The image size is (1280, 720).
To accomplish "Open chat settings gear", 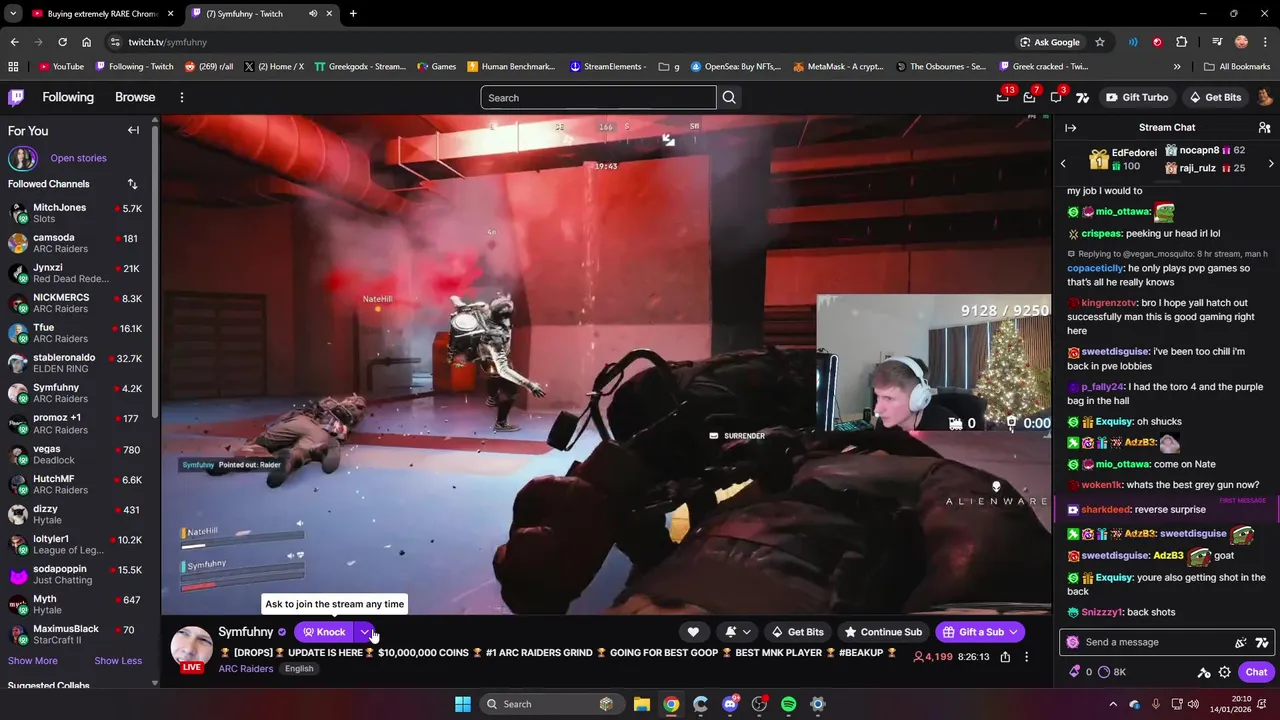I will click(1225, 672).
